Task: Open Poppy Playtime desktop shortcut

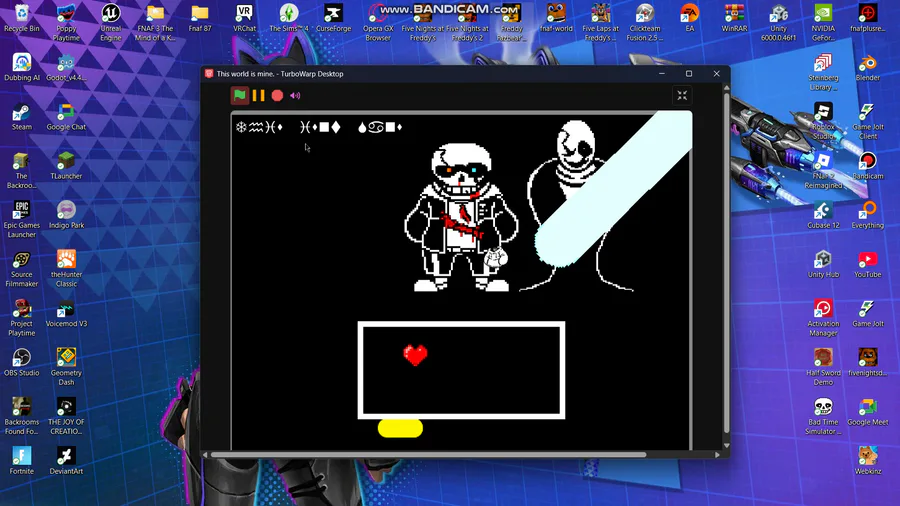Action: click(x=67, y=23)
